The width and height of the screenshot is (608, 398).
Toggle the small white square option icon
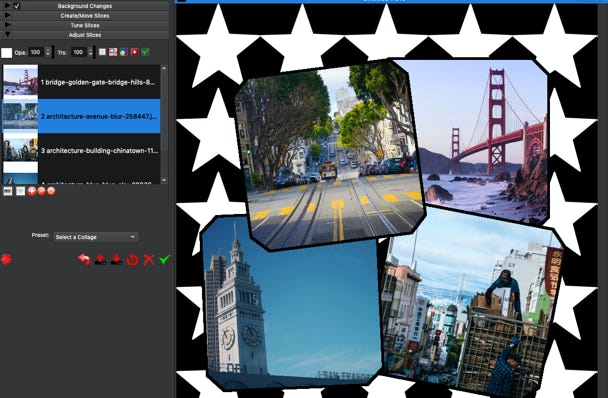[102, 52]
